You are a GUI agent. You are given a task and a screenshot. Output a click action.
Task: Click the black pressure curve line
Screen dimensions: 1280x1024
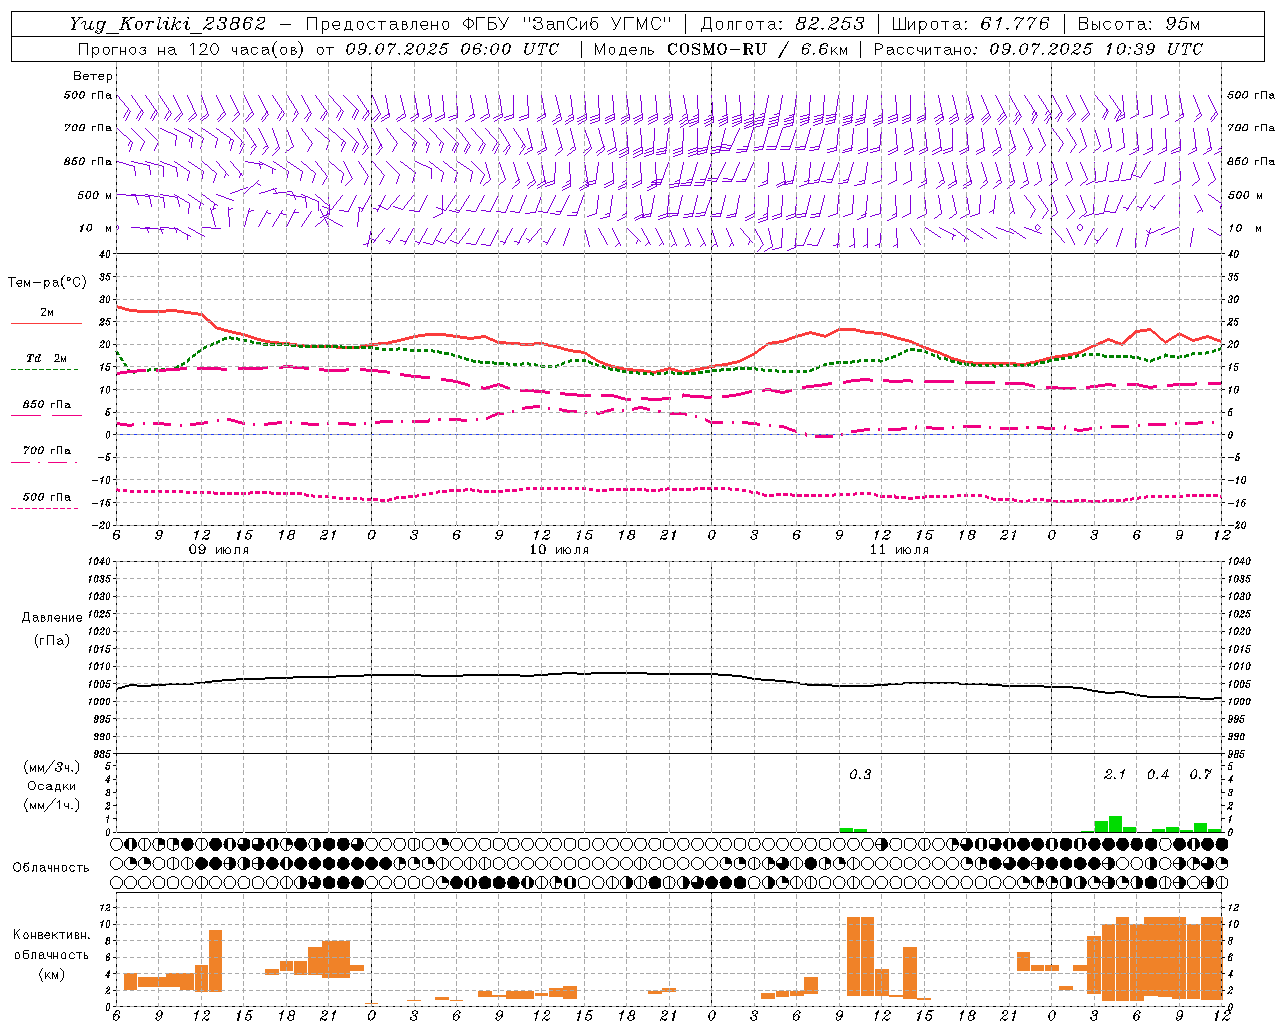668,674
